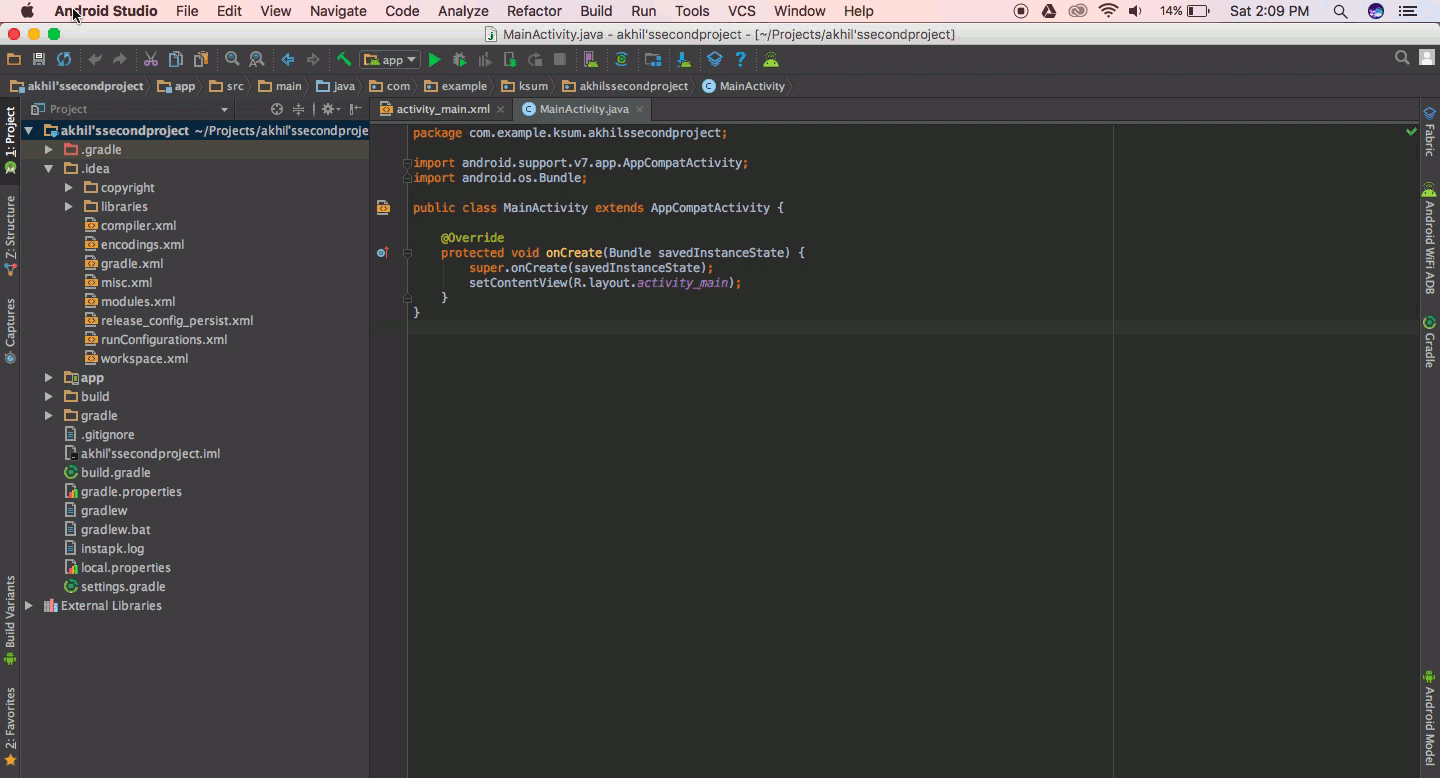Open Project Structure icon

coord(653,60)
